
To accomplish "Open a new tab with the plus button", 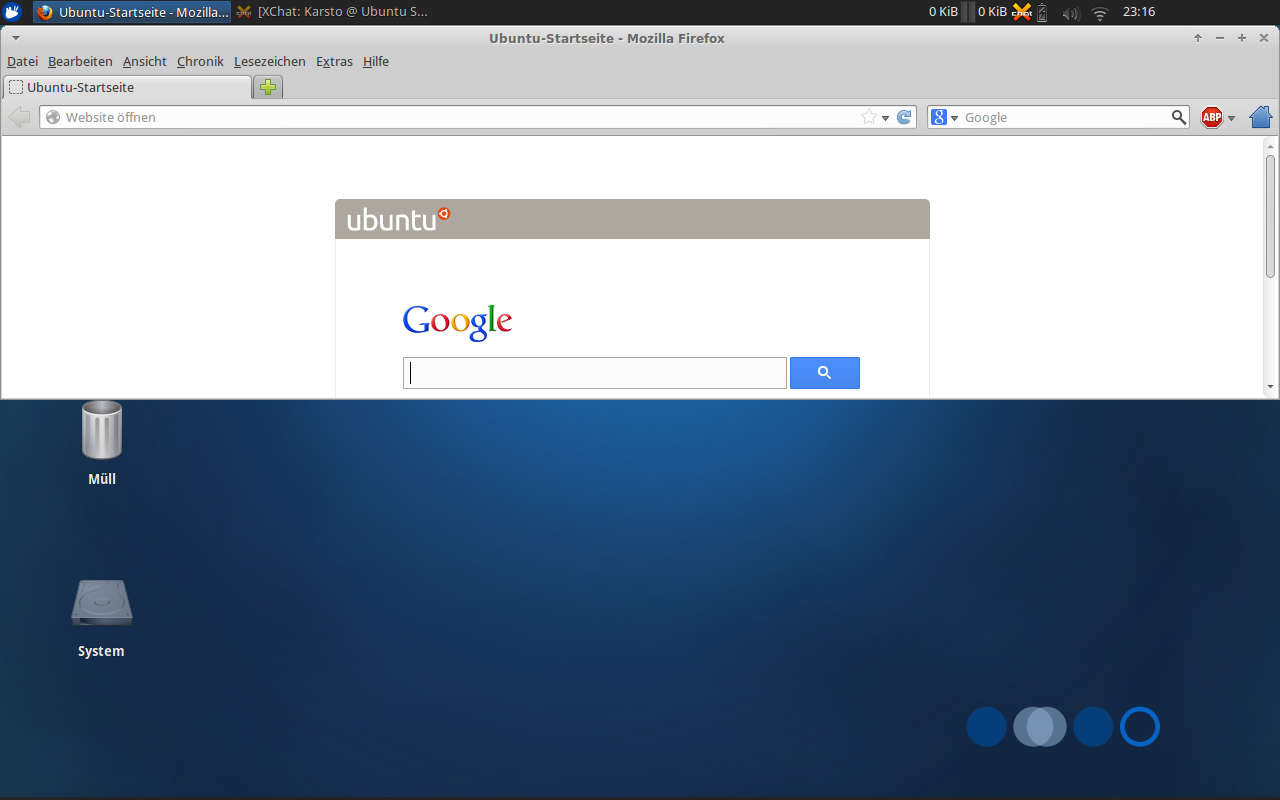I will point(268,87).
